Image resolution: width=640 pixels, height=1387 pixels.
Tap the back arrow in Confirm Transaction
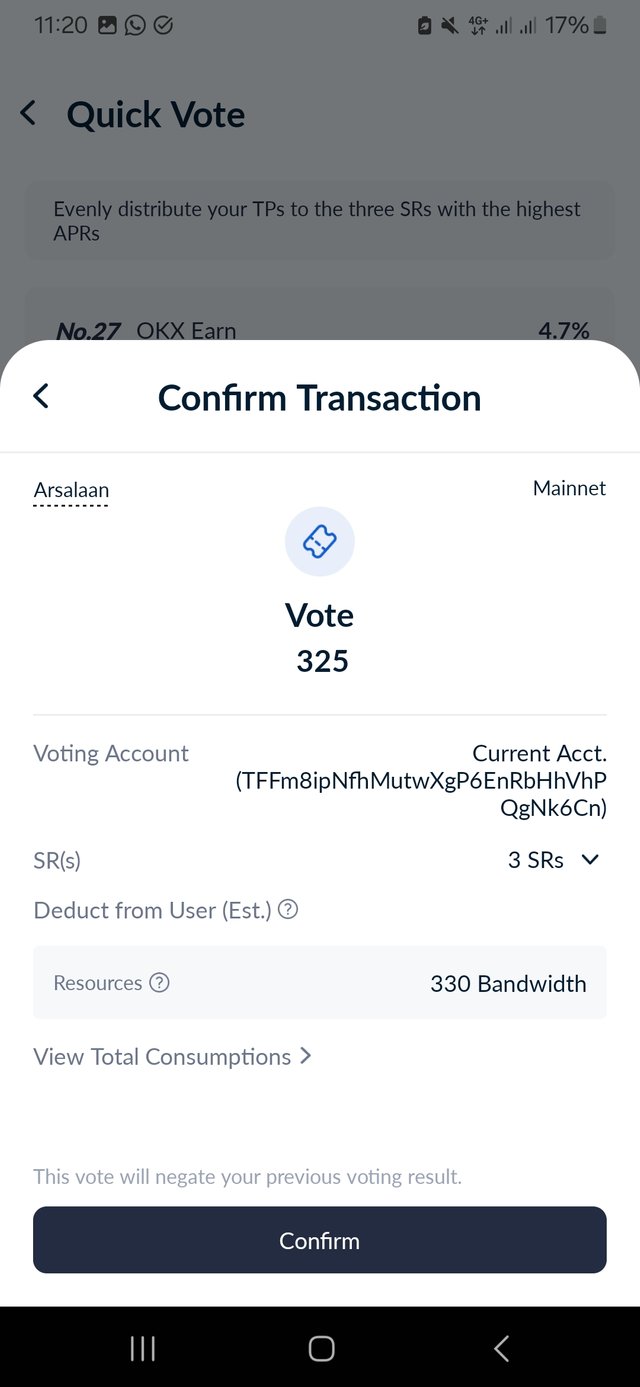41,396
